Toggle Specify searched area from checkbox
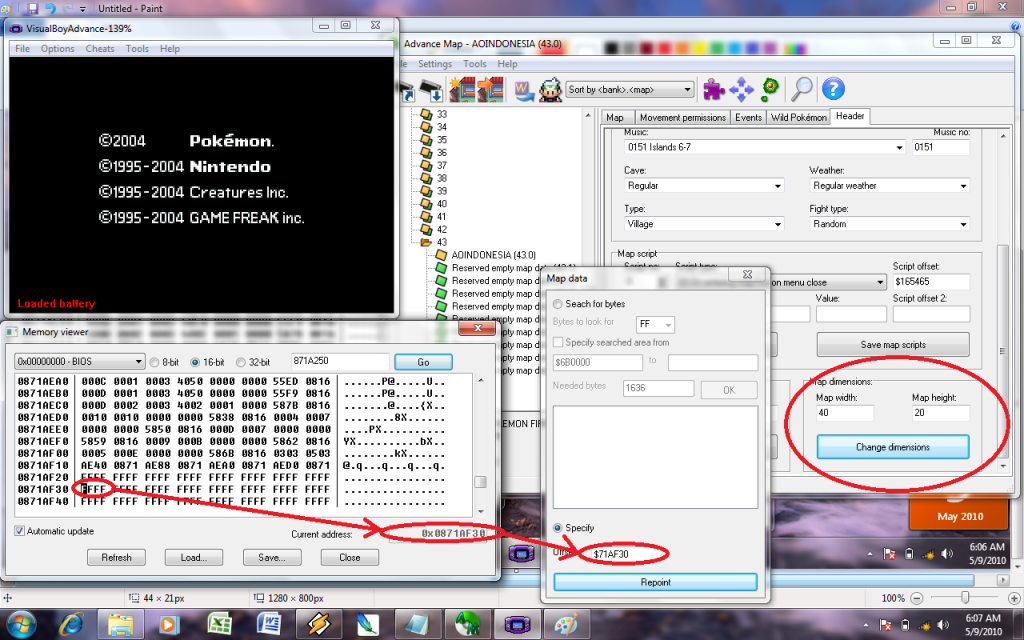 [558, 342]
